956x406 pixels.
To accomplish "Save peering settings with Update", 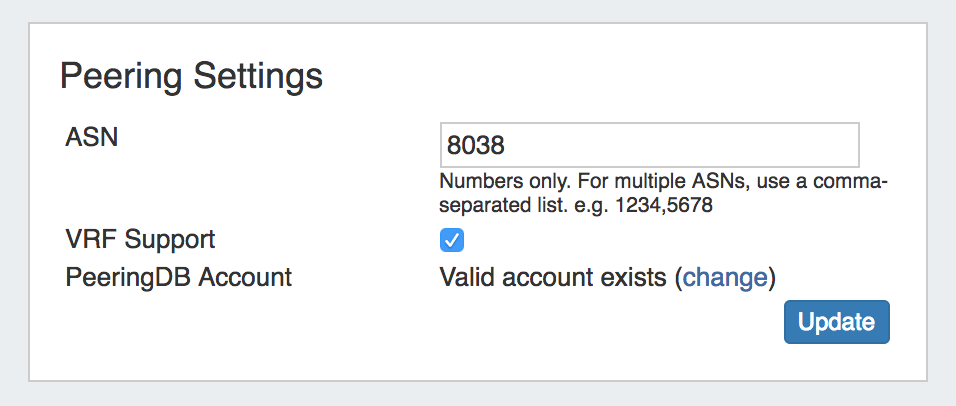I will pyautogui.click(x=836, y=321).
